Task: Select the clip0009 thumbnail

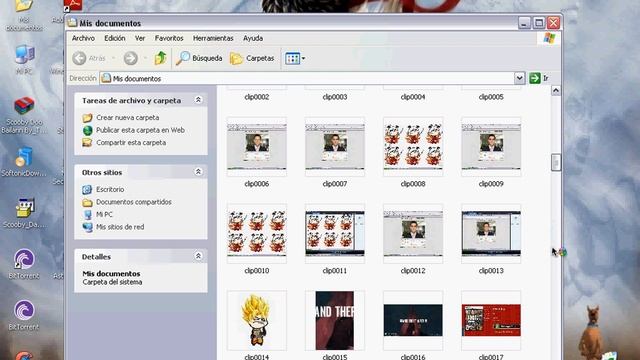Action: tap(491, 147)
